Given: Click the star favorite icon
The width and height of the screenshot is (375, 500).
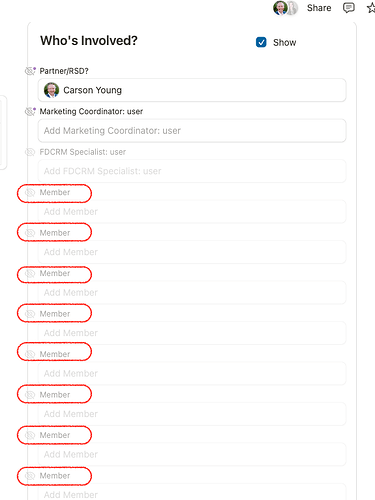Looking at the screenshot, I should [x=371, y=8].
